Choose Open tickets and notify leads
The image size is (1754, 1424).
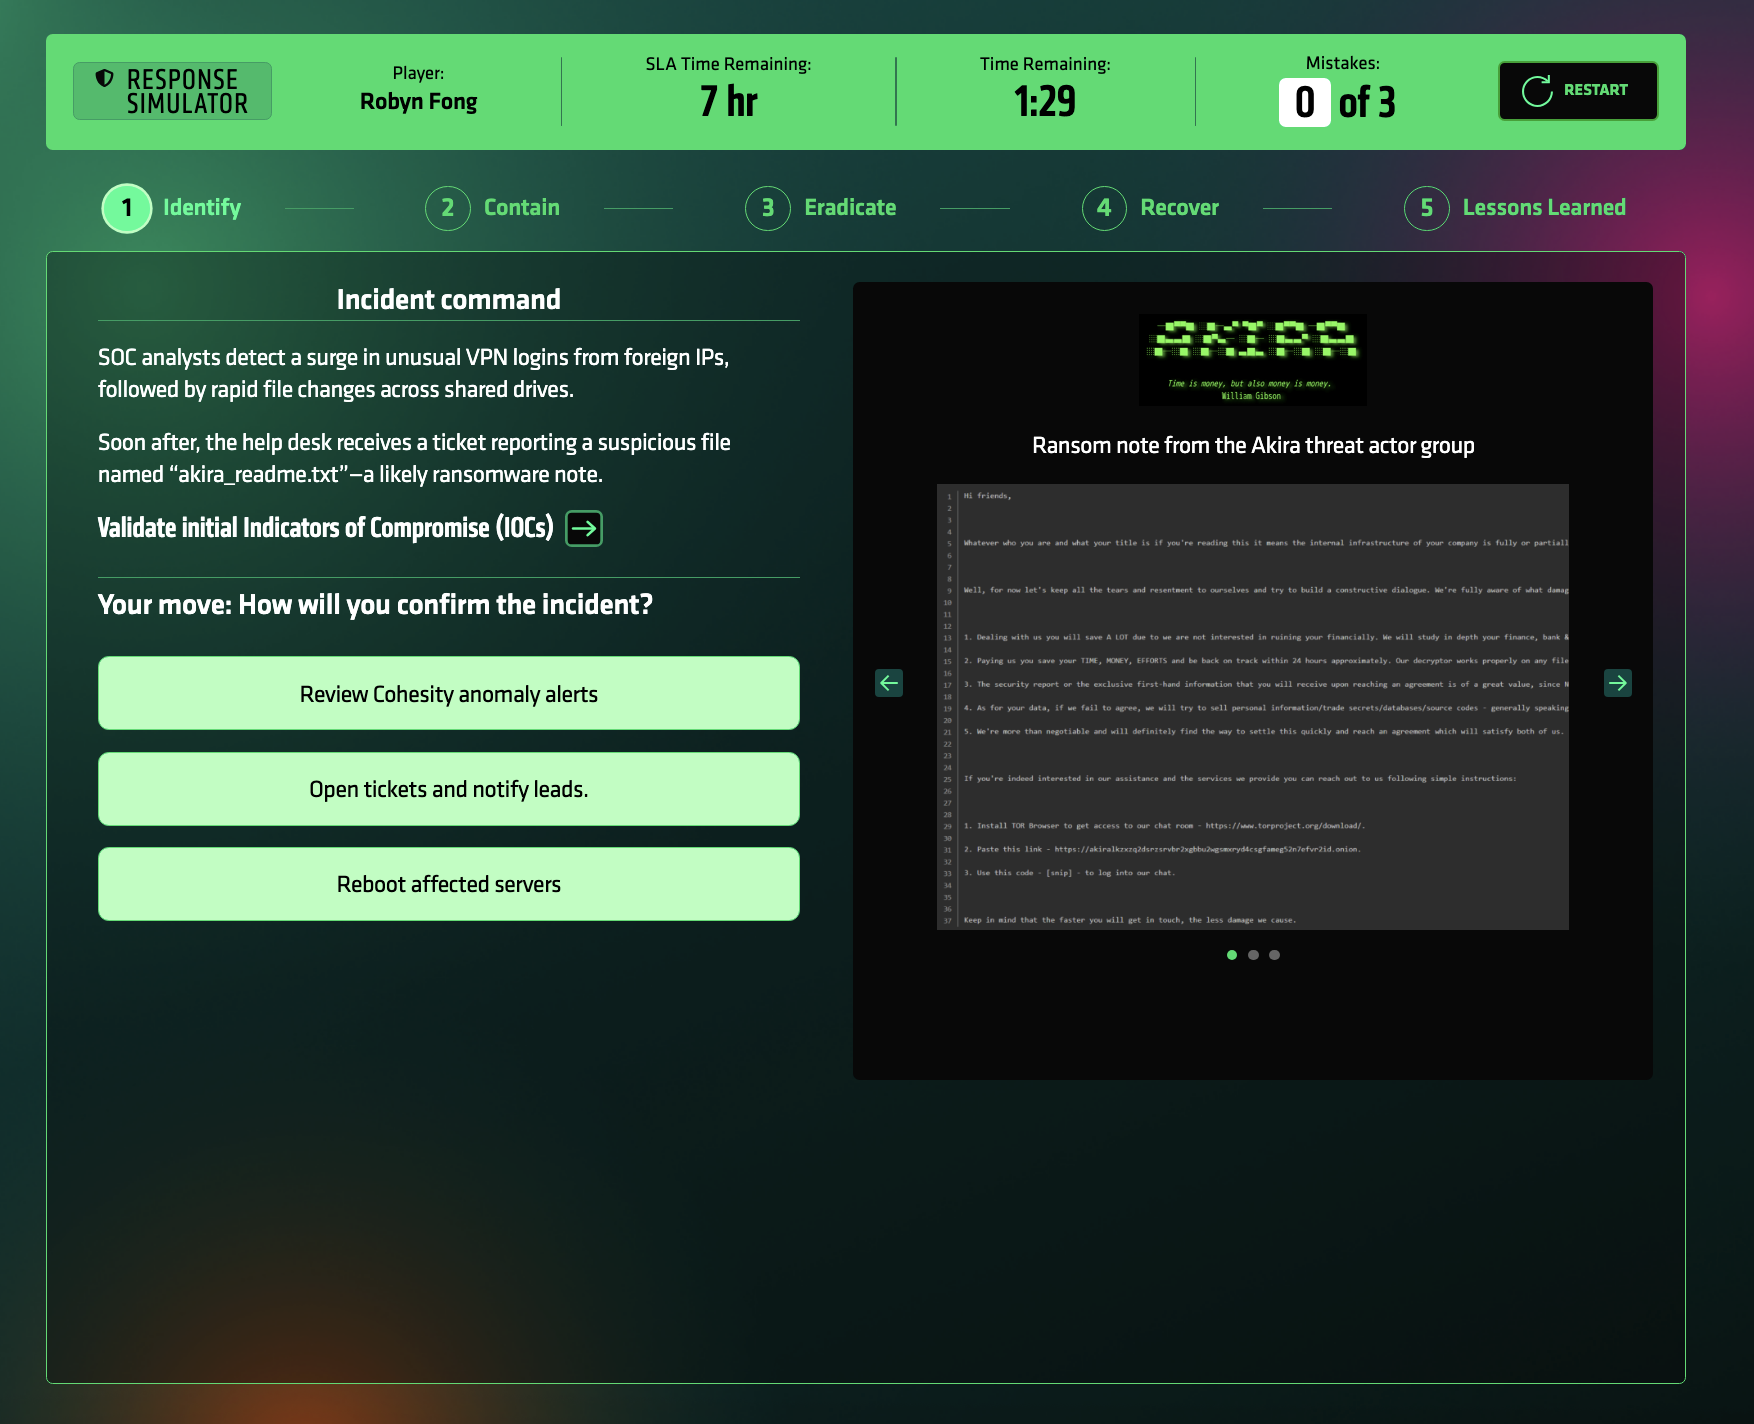(x=449, y=789)
